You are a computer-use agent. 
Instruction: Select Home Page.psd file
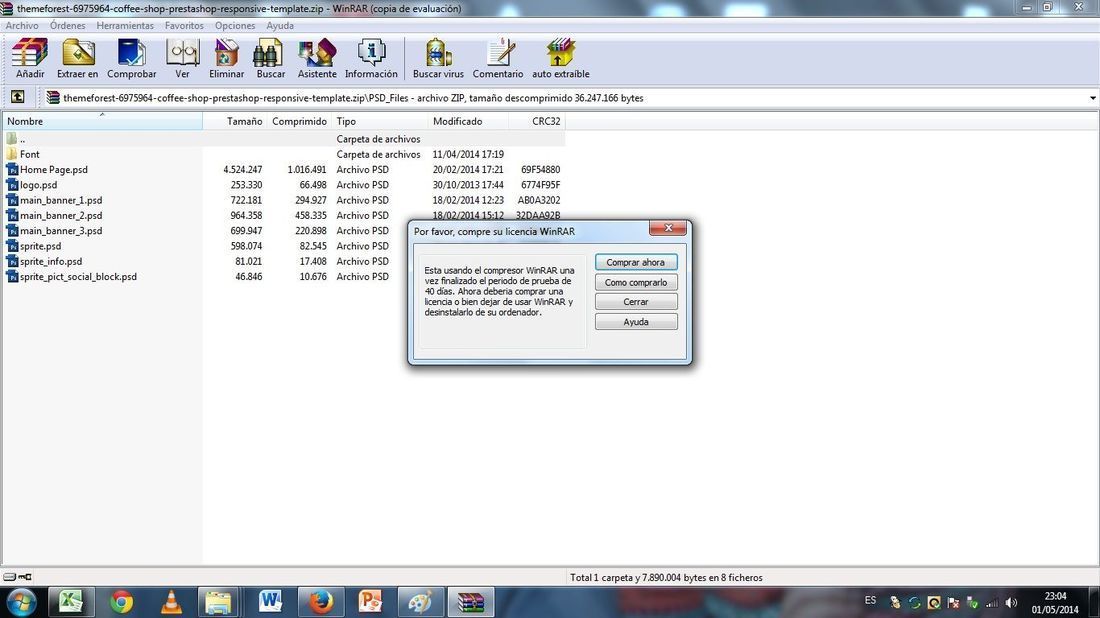pos(283,170)
